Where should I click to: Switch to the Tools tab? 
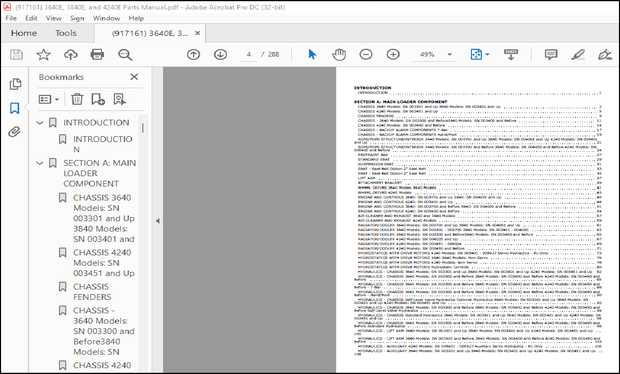(66, 33)
